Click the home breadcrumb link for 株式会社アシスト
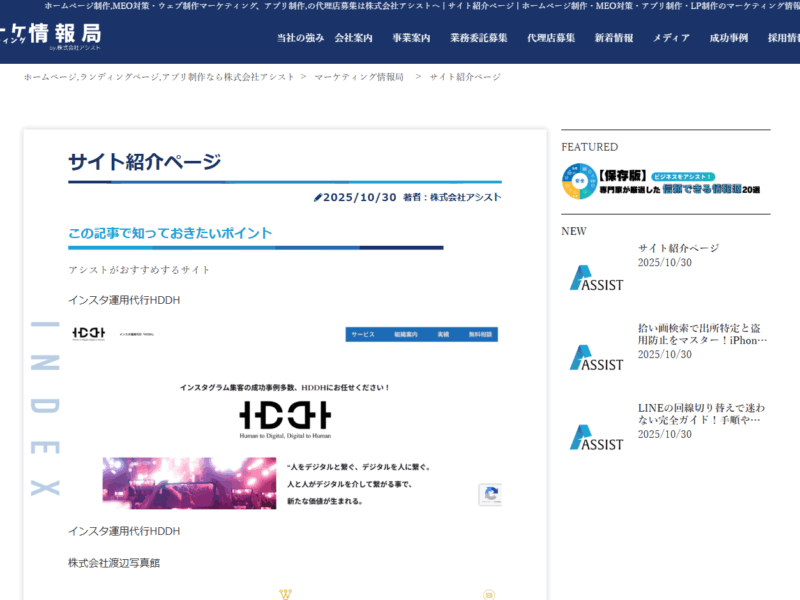Screen dimensions: 800x600 click(160, 77)
